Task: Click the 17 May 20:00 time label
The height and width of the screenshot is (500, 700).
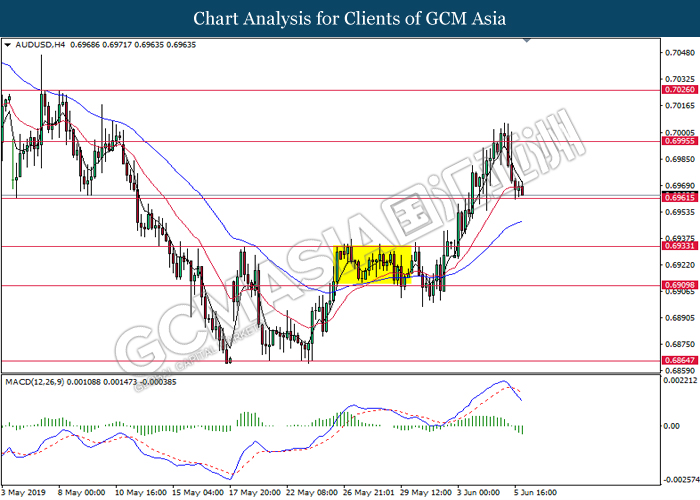Action: (x=255, y=492)
